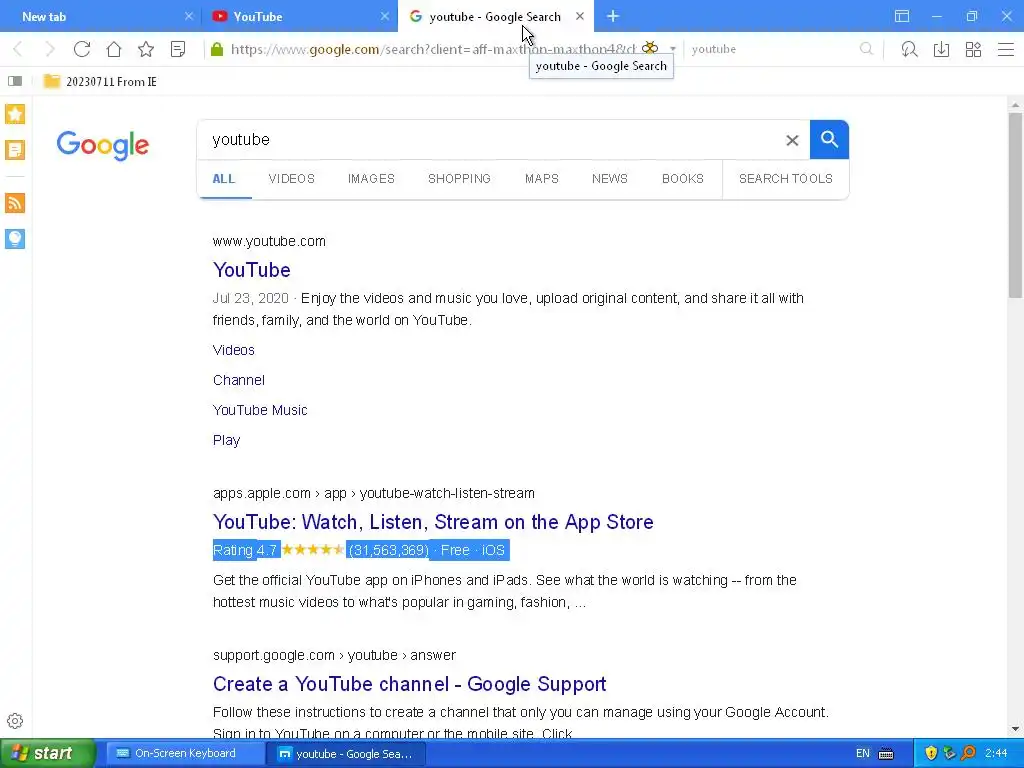Go back to previous page

tap(18, 49)
